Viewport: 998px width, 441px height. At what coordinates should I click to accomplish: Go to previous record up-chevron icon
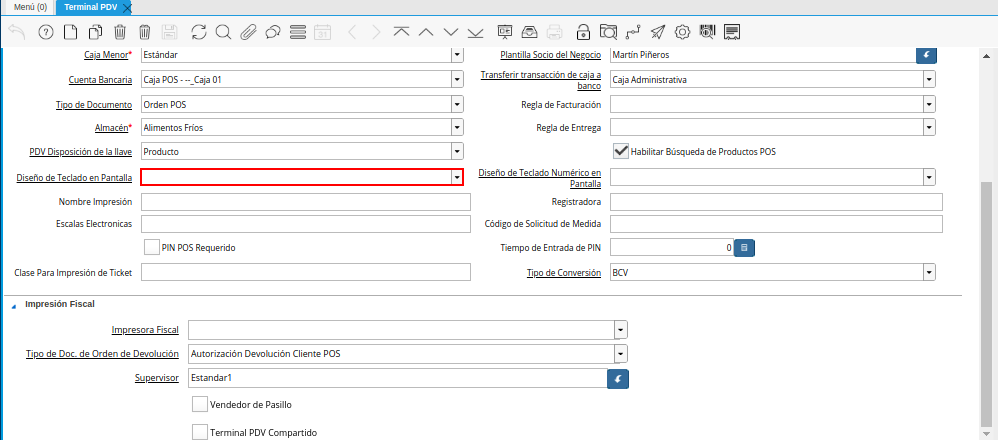pos(426,32)
